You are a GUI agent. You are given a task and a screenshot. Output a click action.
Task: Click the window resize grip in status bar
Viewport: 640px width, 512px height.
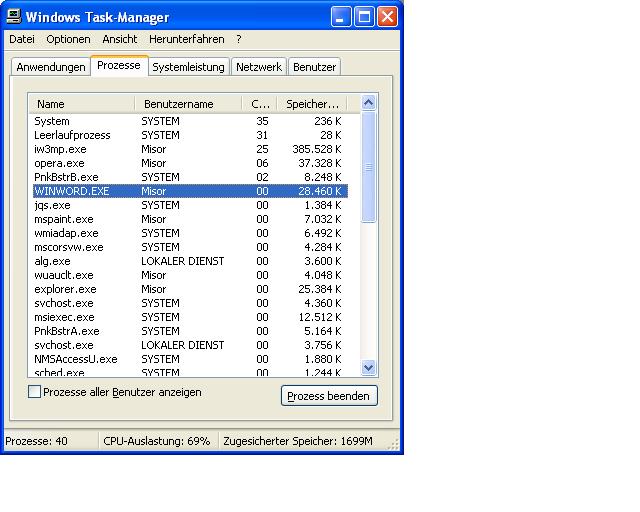pyautogui.click(x=393, y=445)
